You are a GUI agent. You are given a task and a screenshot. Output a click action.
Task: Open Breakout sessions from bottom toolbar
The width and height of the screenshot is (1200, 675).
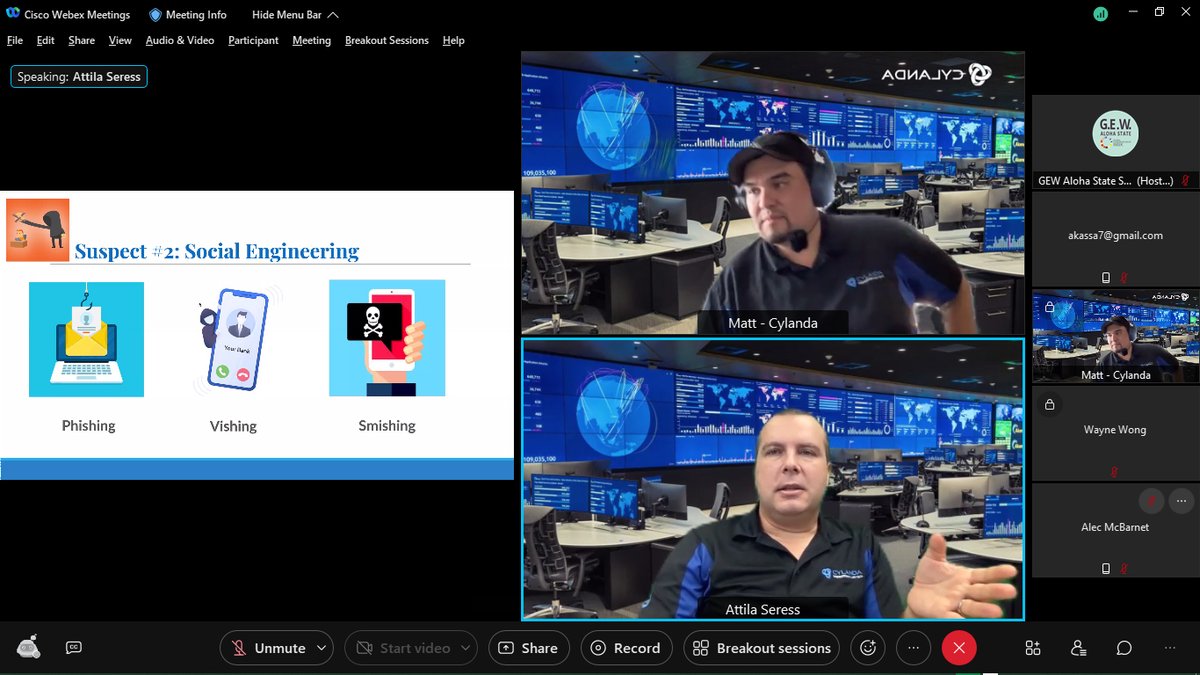pos(763,648)
